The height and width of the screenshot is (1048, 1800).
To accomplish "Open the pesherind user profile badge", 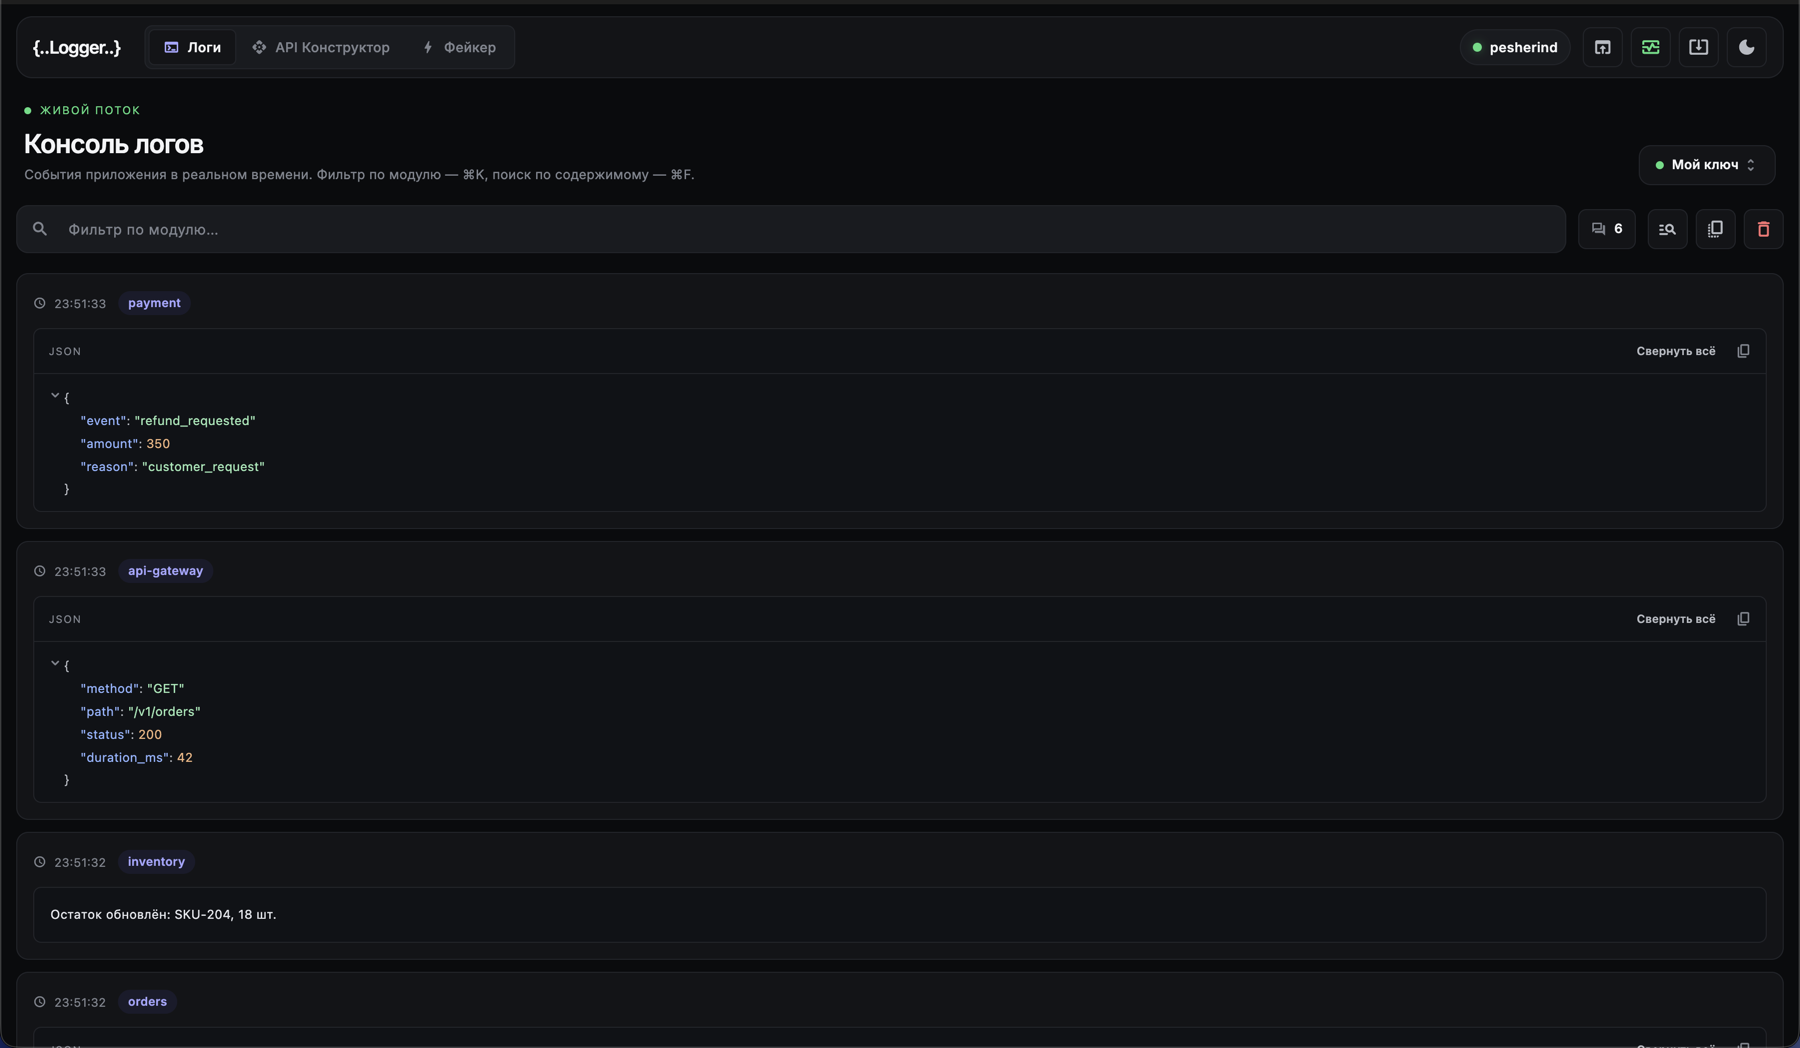I will 1515,47.
